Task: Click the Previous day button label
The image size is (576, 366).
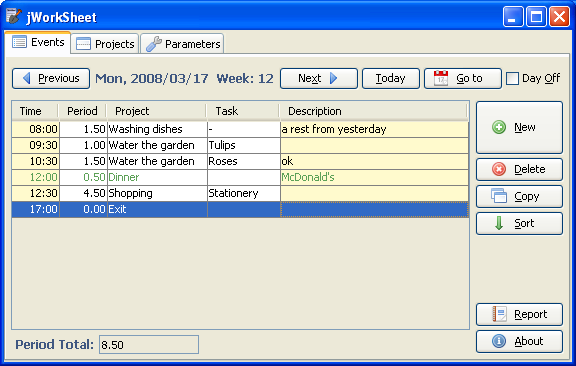Action: (59, 78)
